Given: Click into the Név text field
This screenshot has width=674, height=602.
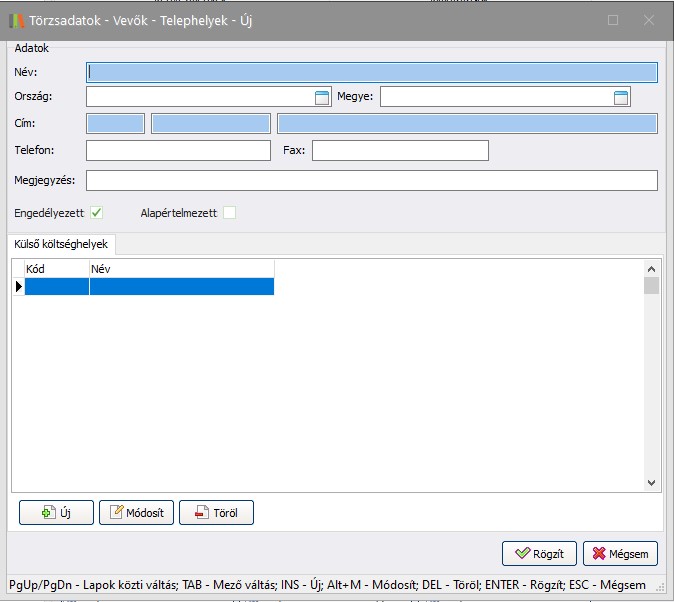Looking at the screenshot, I should (x=372, y=72).
